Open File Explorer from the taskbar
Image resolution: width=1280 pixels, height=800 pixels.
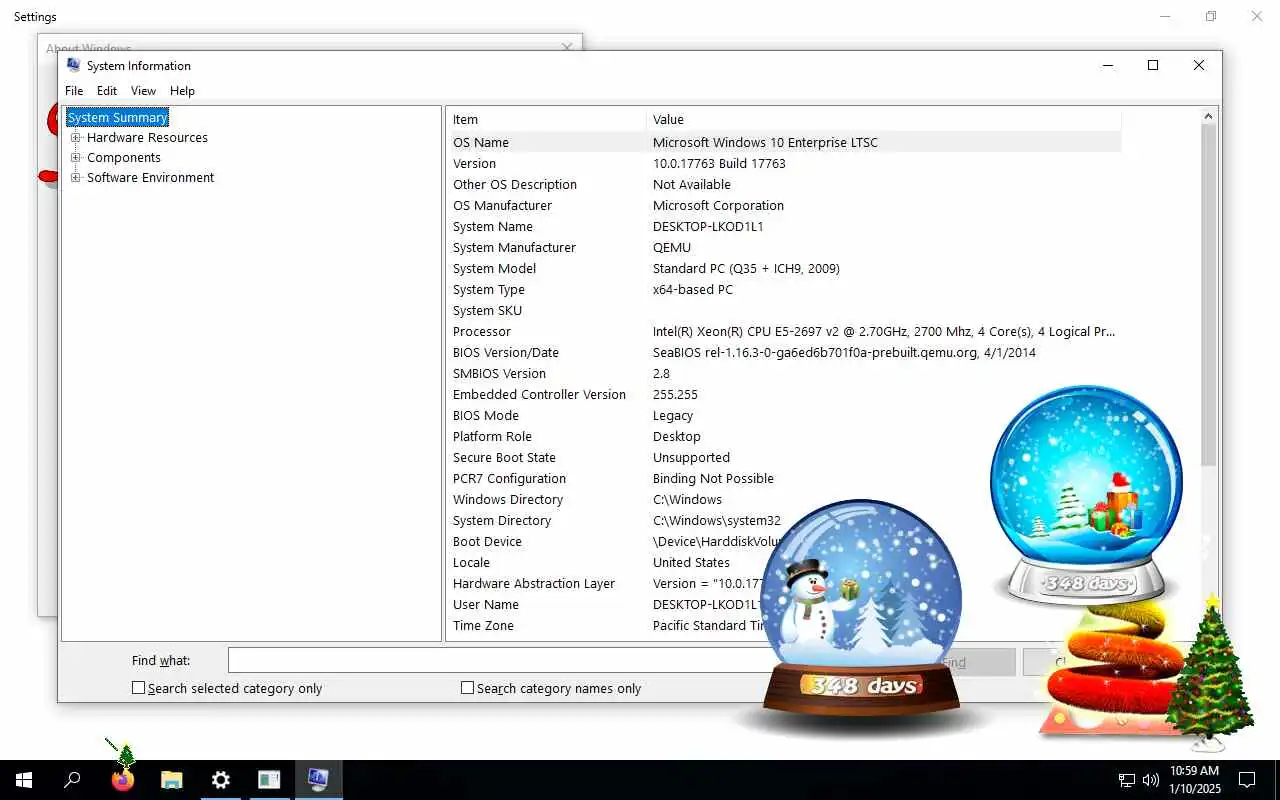(172, 780)
